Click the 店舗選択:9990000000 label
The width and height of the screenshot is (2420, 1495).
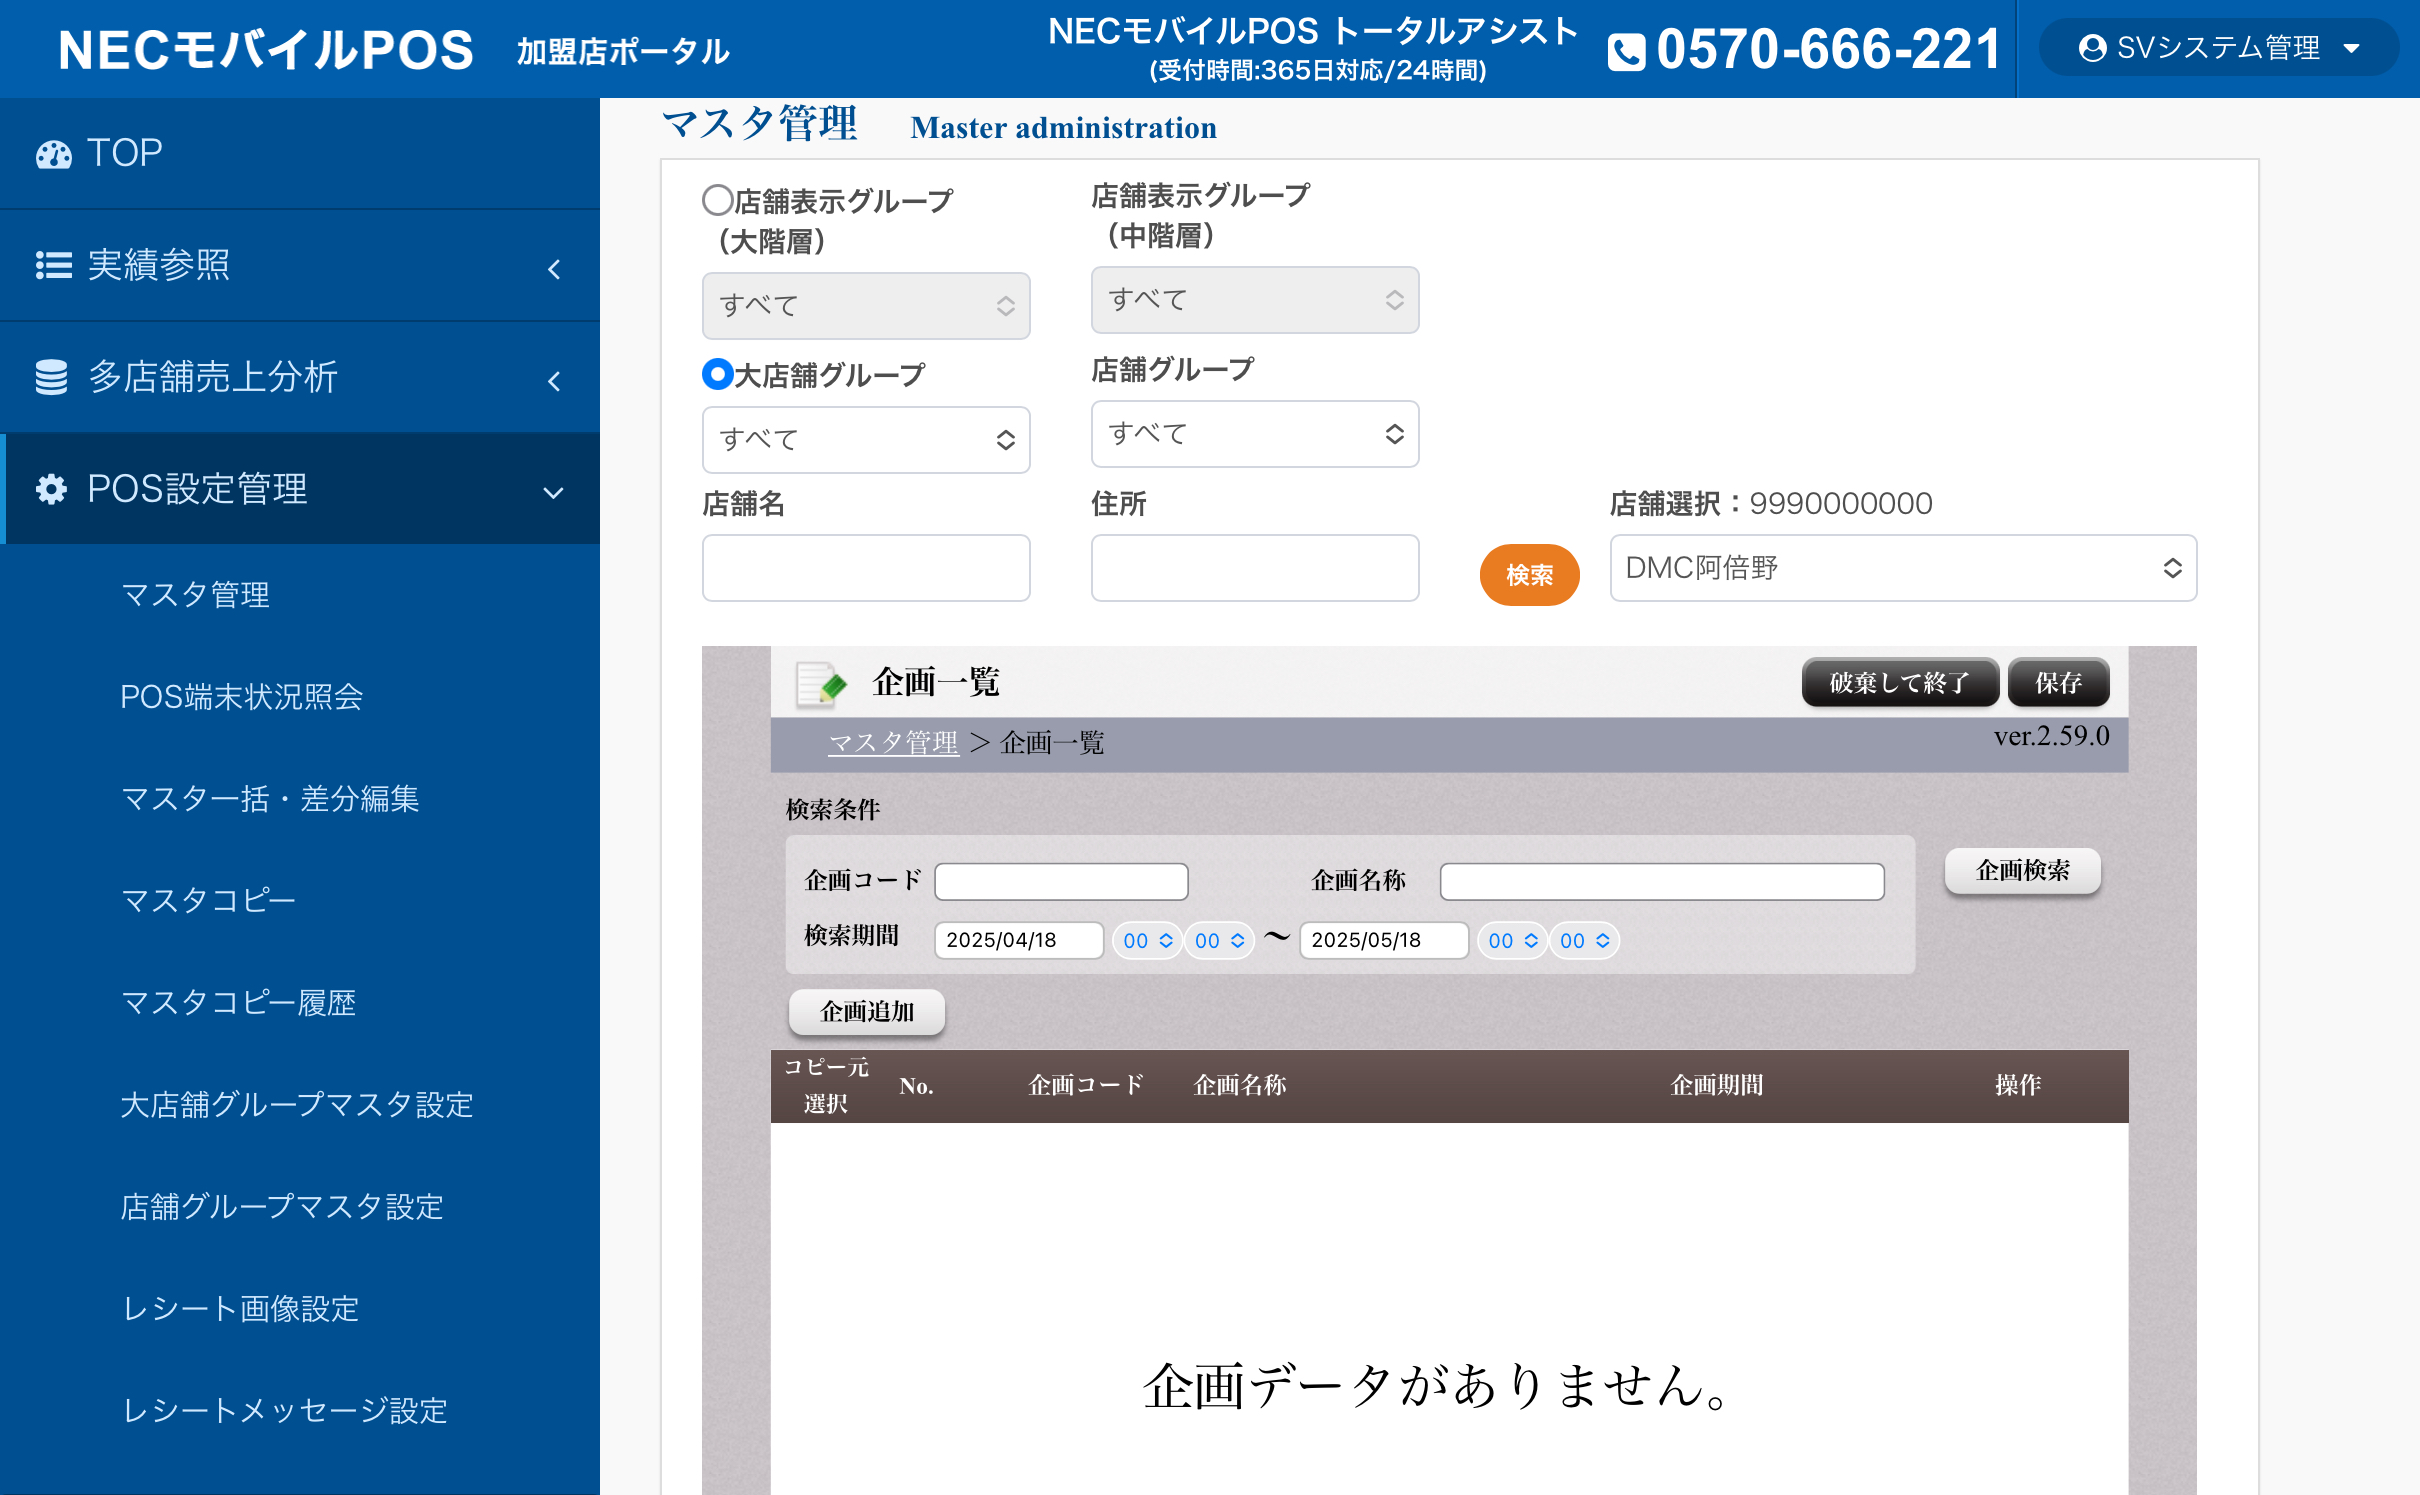pos(1771,503)
